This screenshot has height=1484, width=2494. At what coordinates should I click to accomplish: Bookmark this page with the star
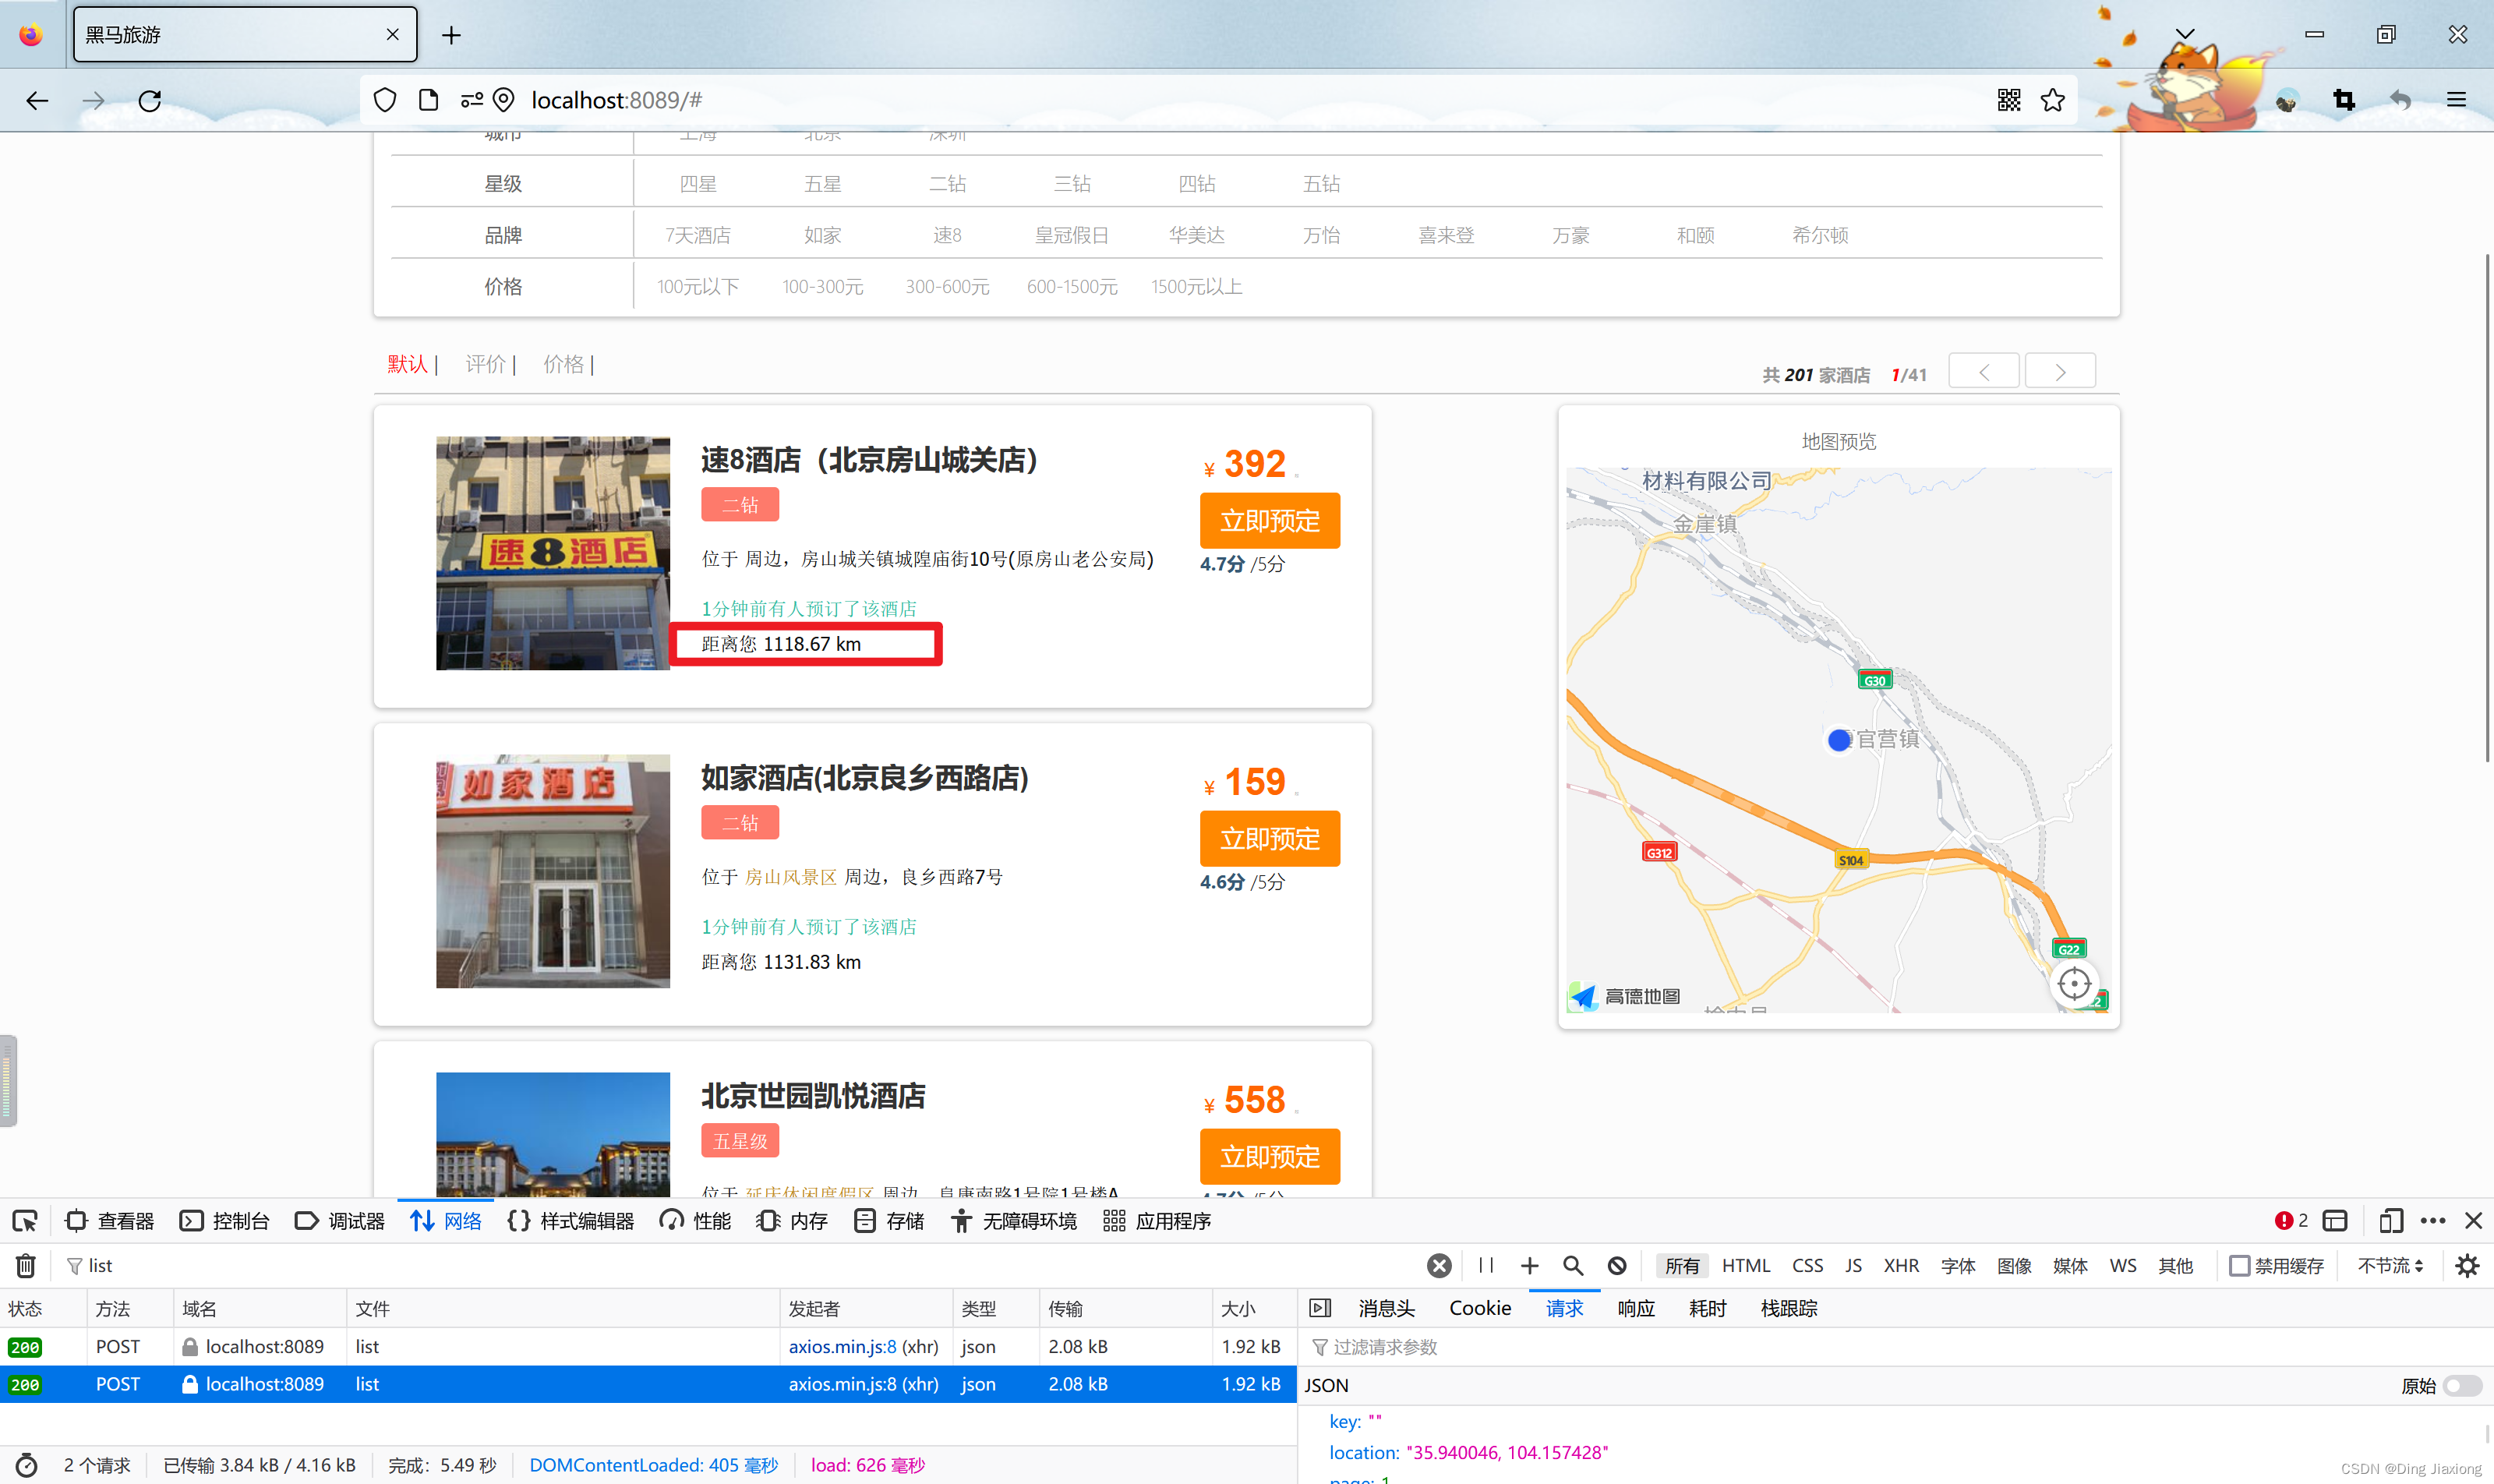tap(2052, 100)
